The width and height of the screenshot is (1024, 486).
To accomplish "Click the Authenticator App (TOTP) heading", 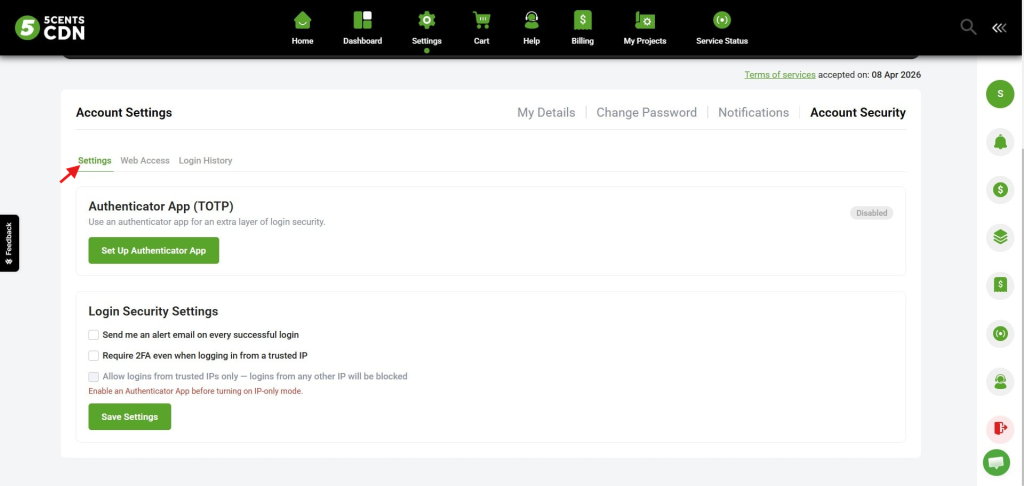I will tap(161, 206).
